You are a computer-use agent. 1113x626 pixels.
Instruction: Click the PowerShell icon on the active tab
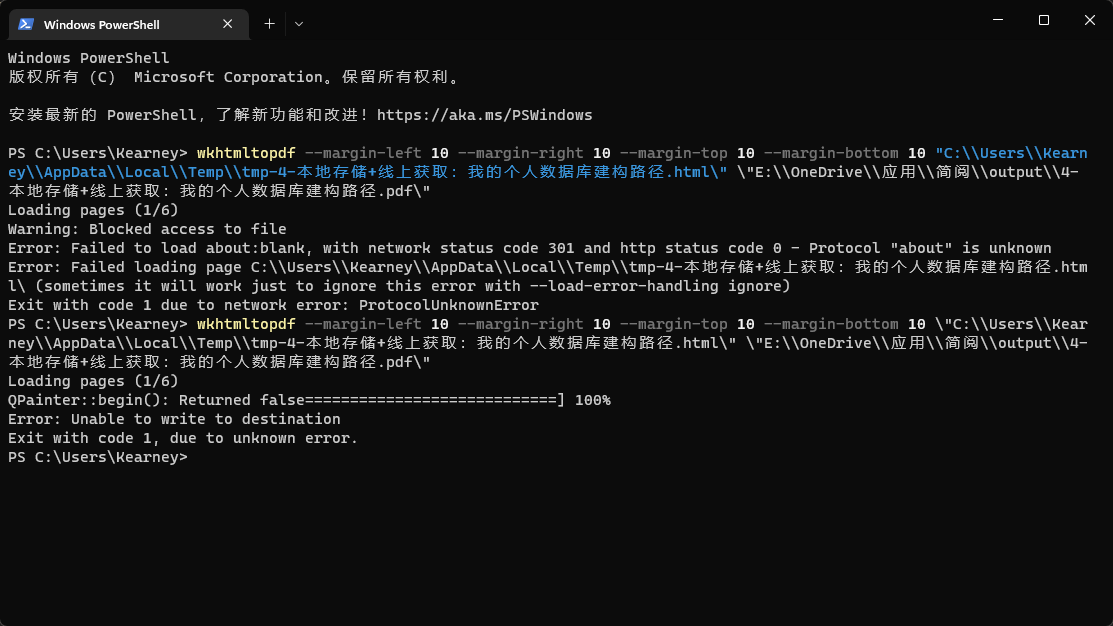click(24, 23)
